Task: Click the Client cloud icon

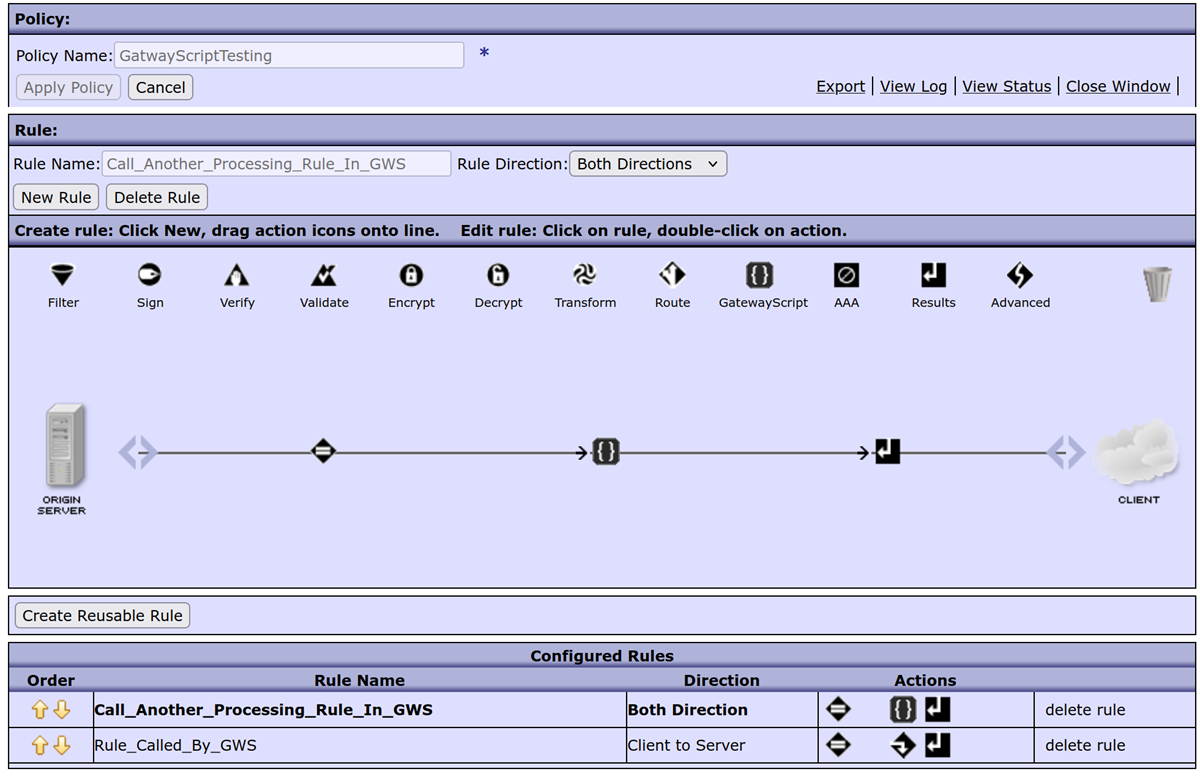Action: click(1138, 452)
